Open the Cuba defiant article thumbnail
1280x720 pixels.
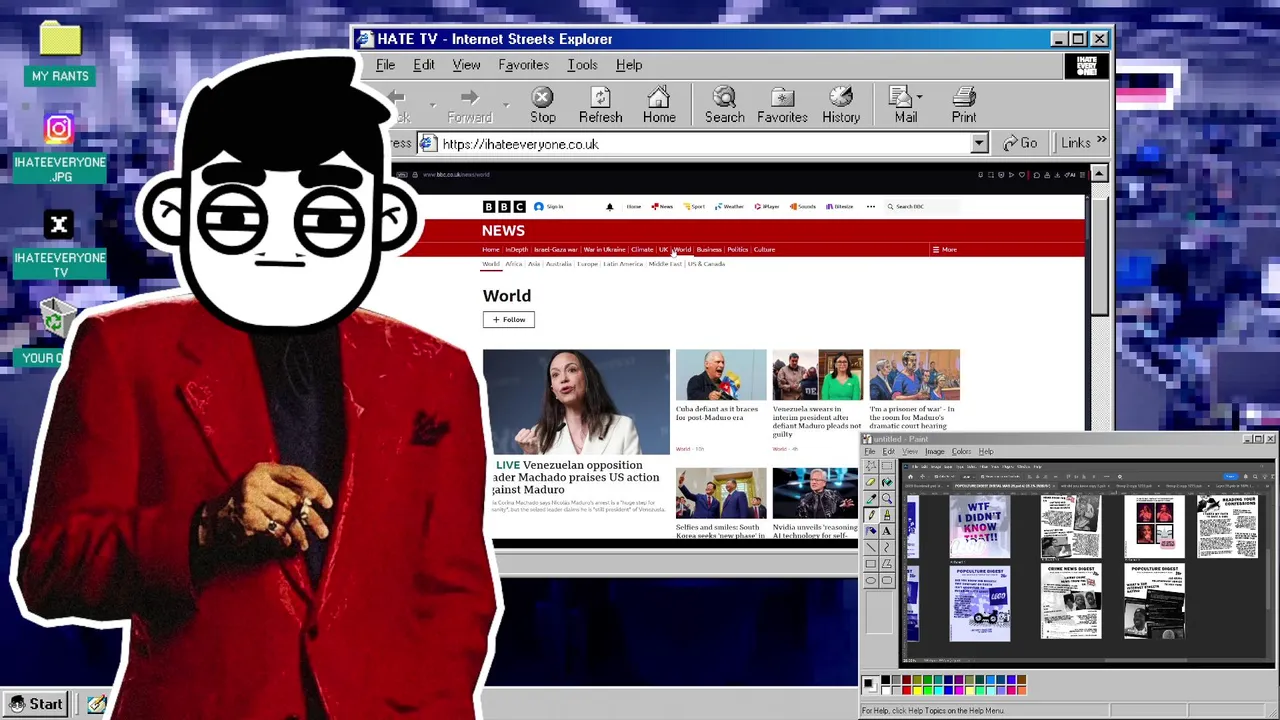tap(721, 375)
